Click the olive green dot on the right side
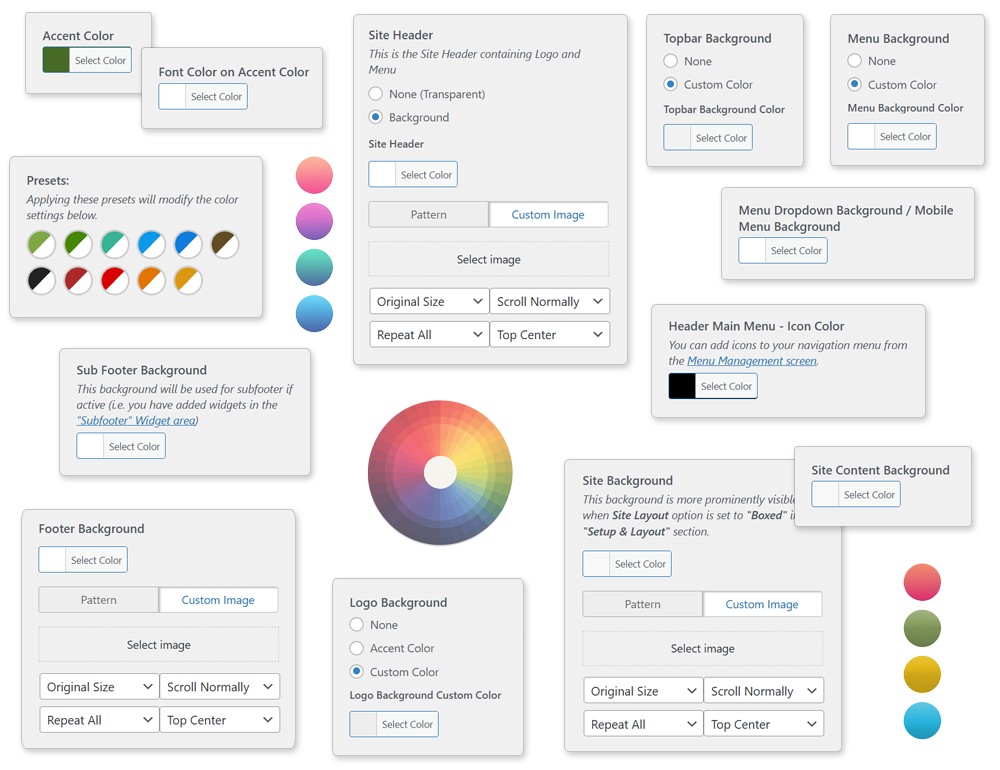Image resolution: width=1000 pixels, height=770 pixels. point(921,628)
